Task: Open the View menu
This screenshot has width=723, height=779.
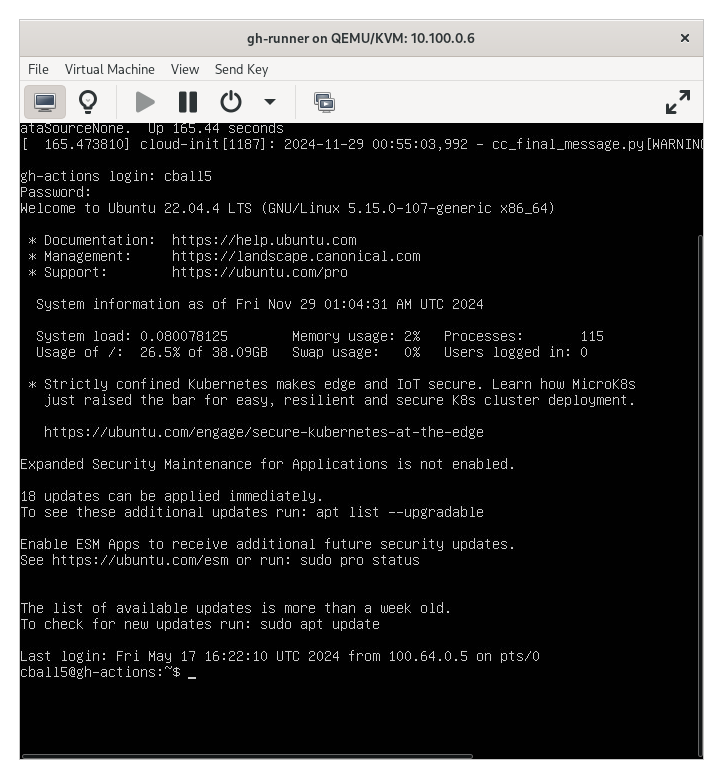Action: pyautogui.click(x=185, y=69)
